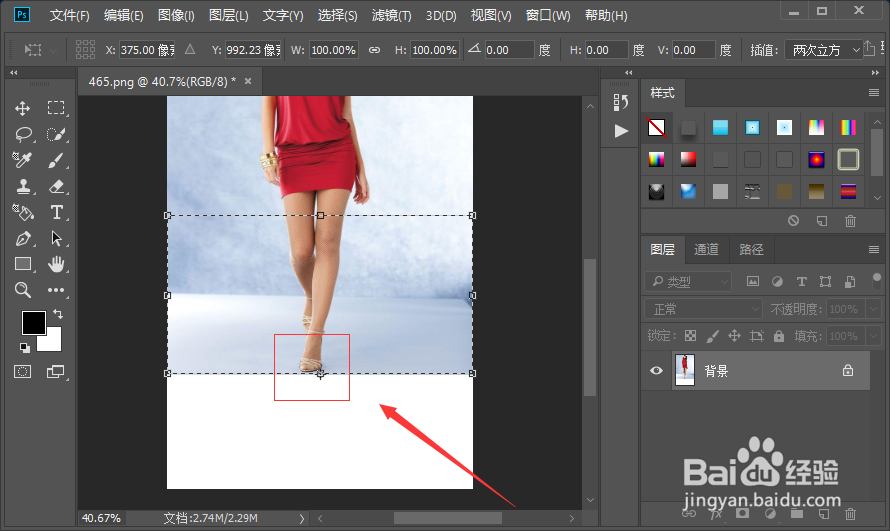890x531 pixels.
Task: Select the Rectangular Marquee tool
Action: point(56,108)
